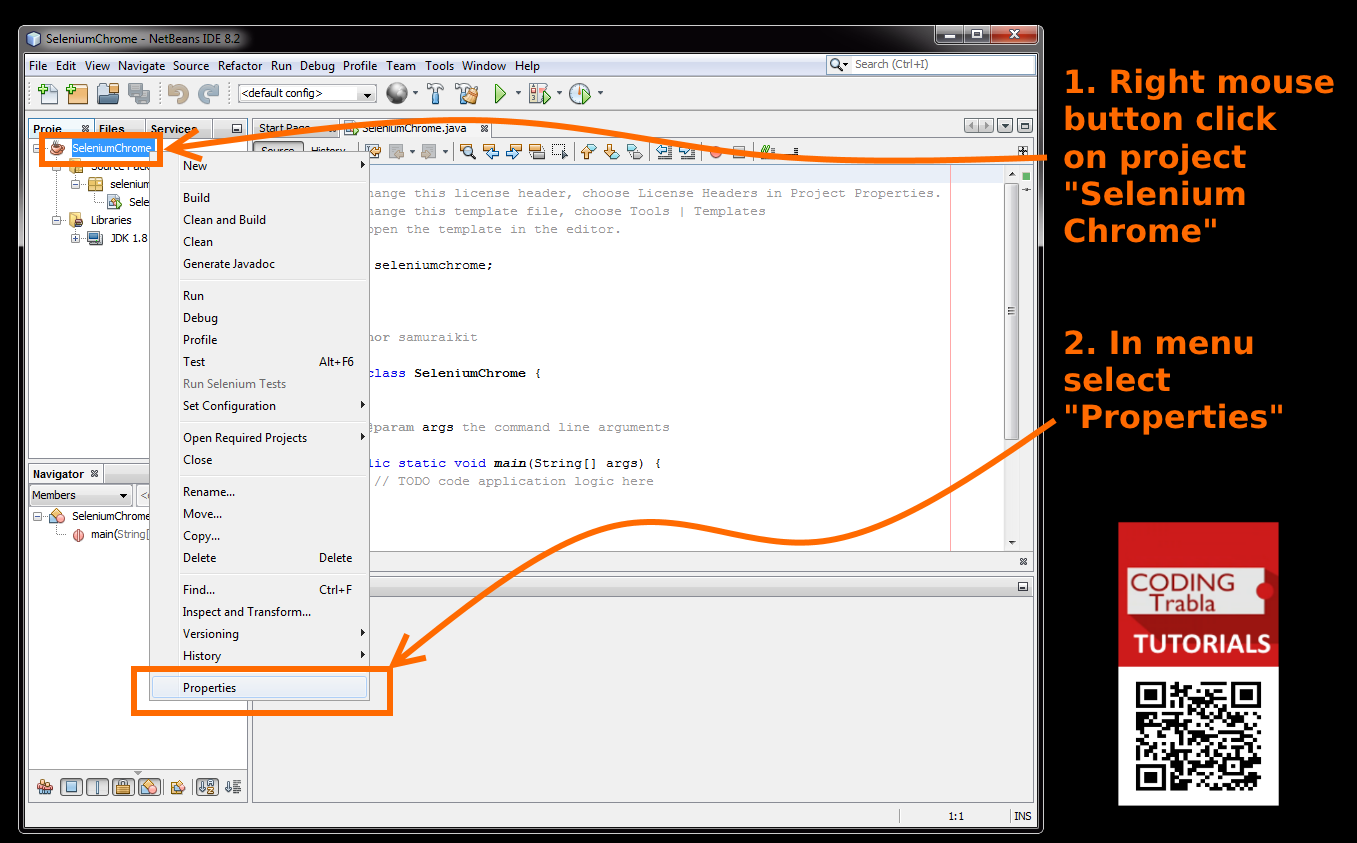The width and height of the screenshot is (1357, 843).
Task: Open dropdown arrow next to Debug Project
Action: pyautogui.click(x=559, y=93)
